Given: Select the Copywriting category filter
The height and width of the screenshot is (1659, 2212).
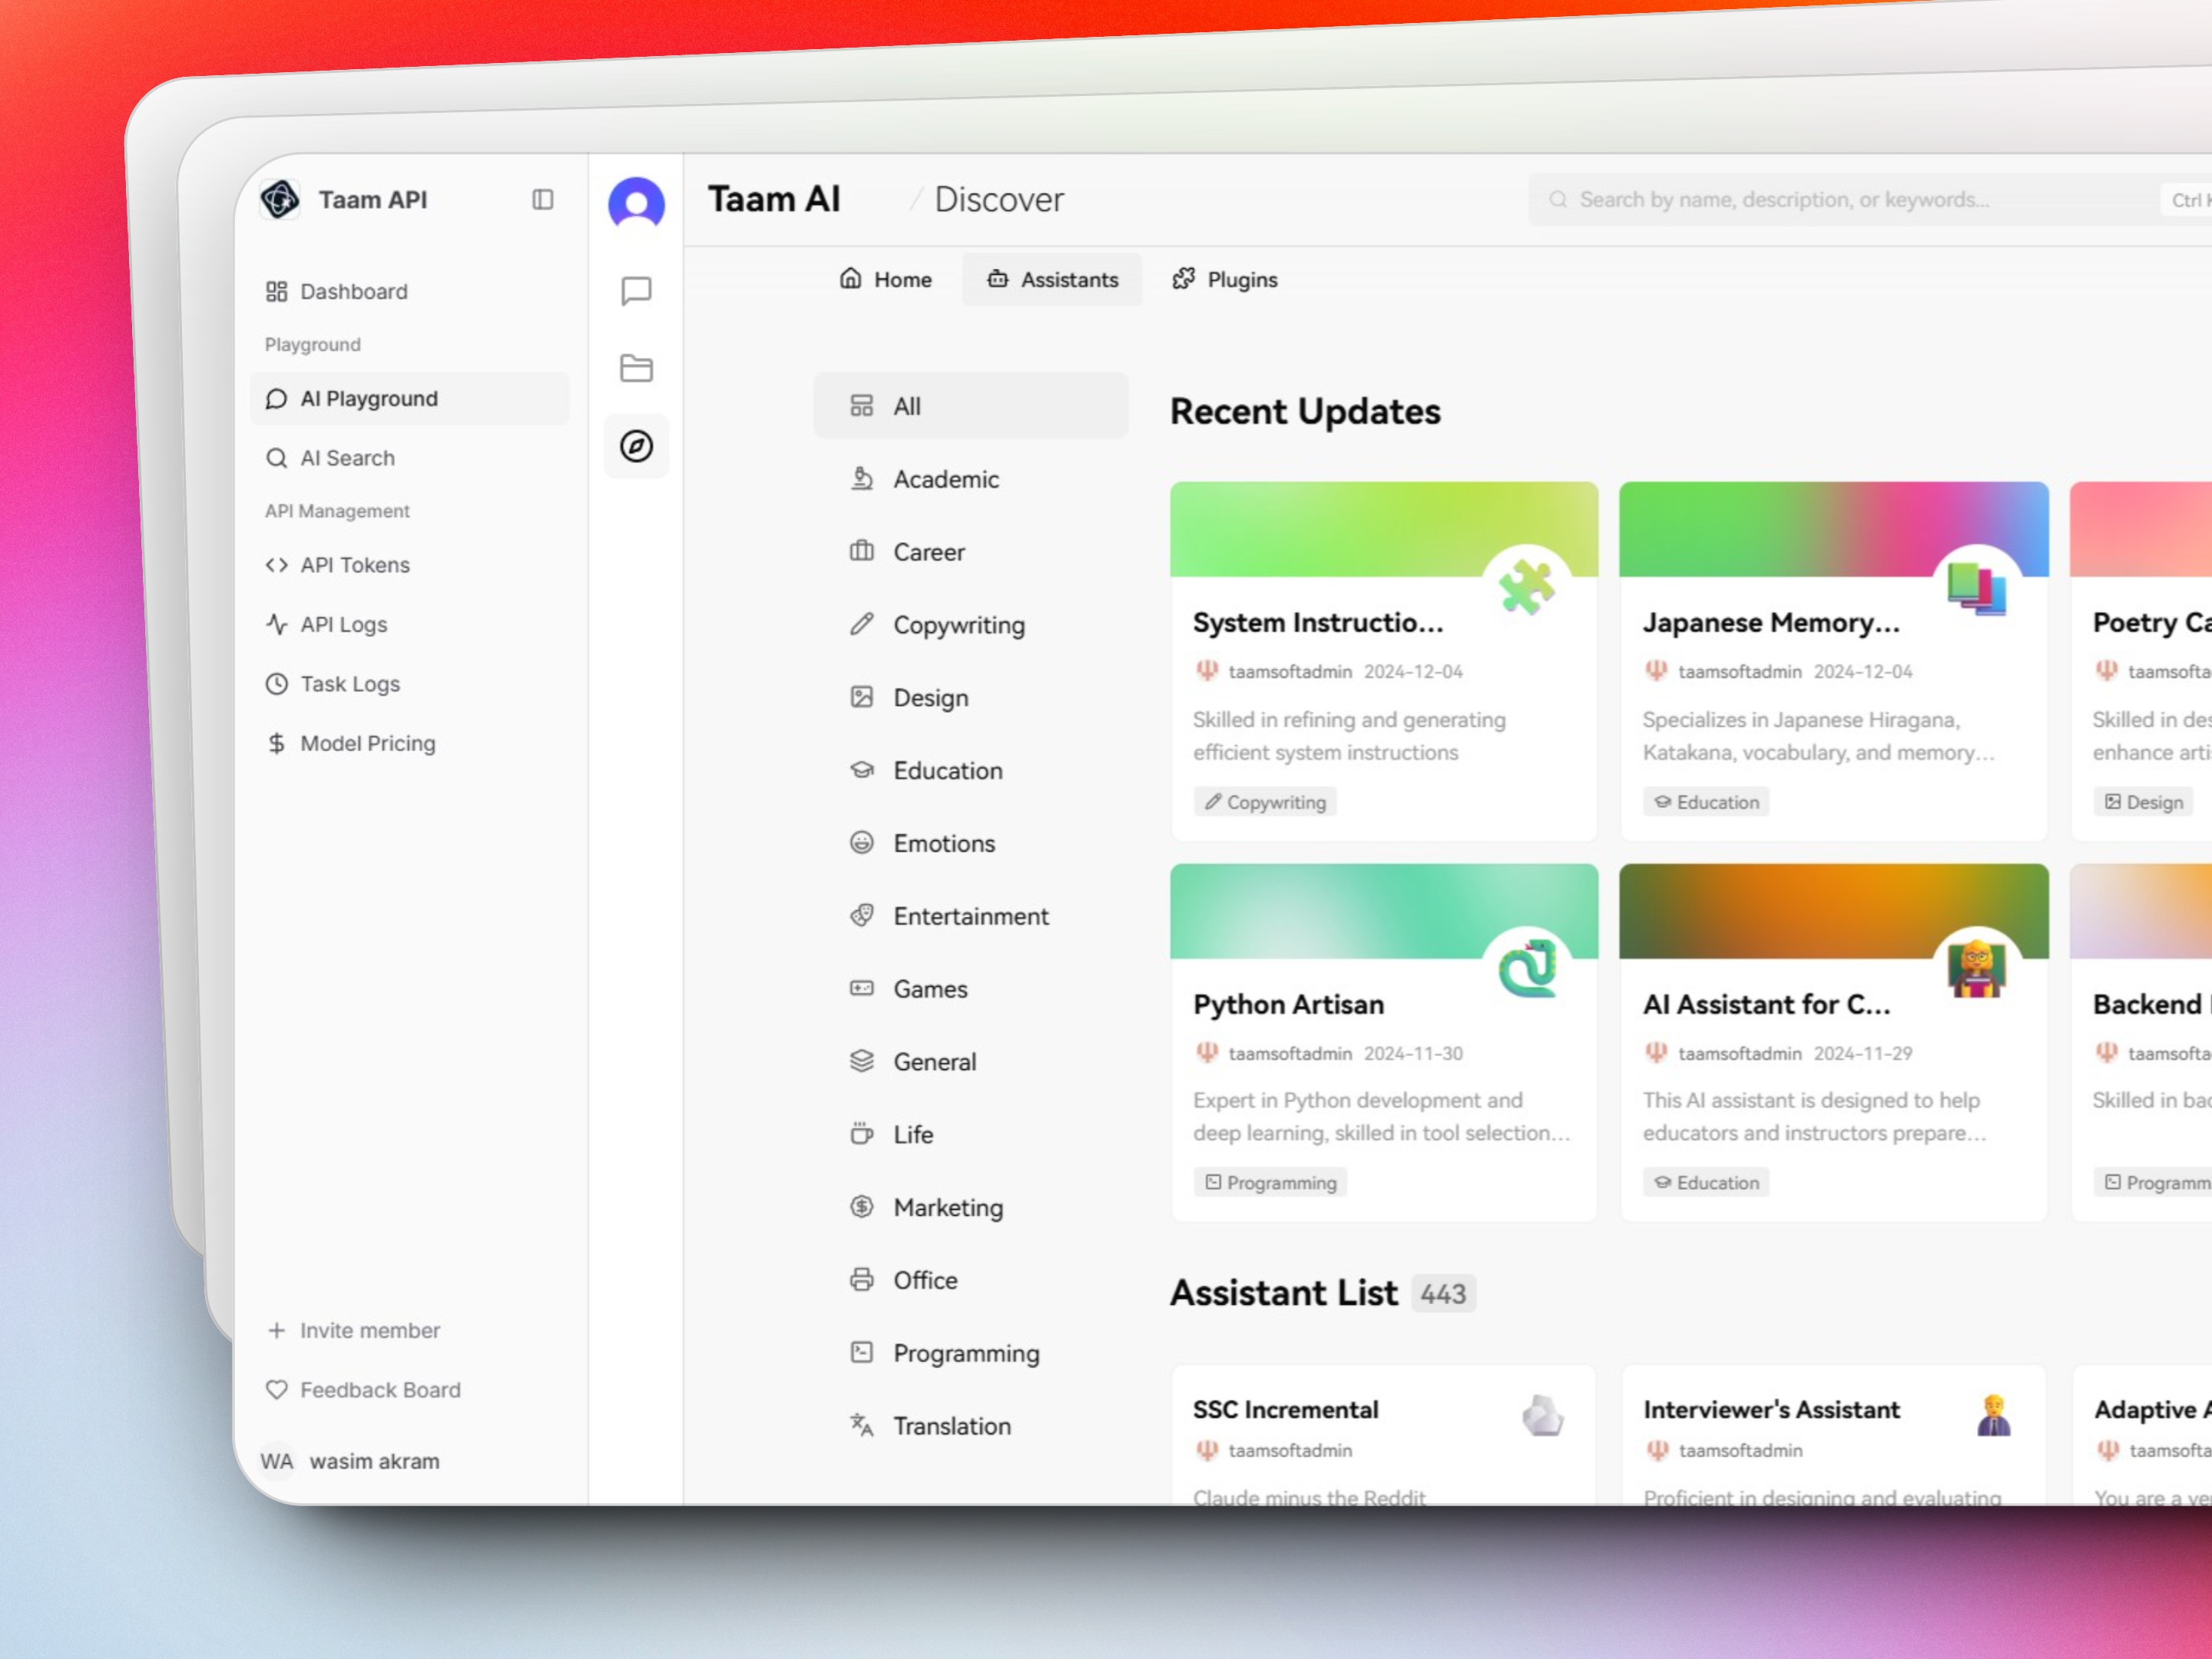Looking at the screenshot, I should (958, 625).
